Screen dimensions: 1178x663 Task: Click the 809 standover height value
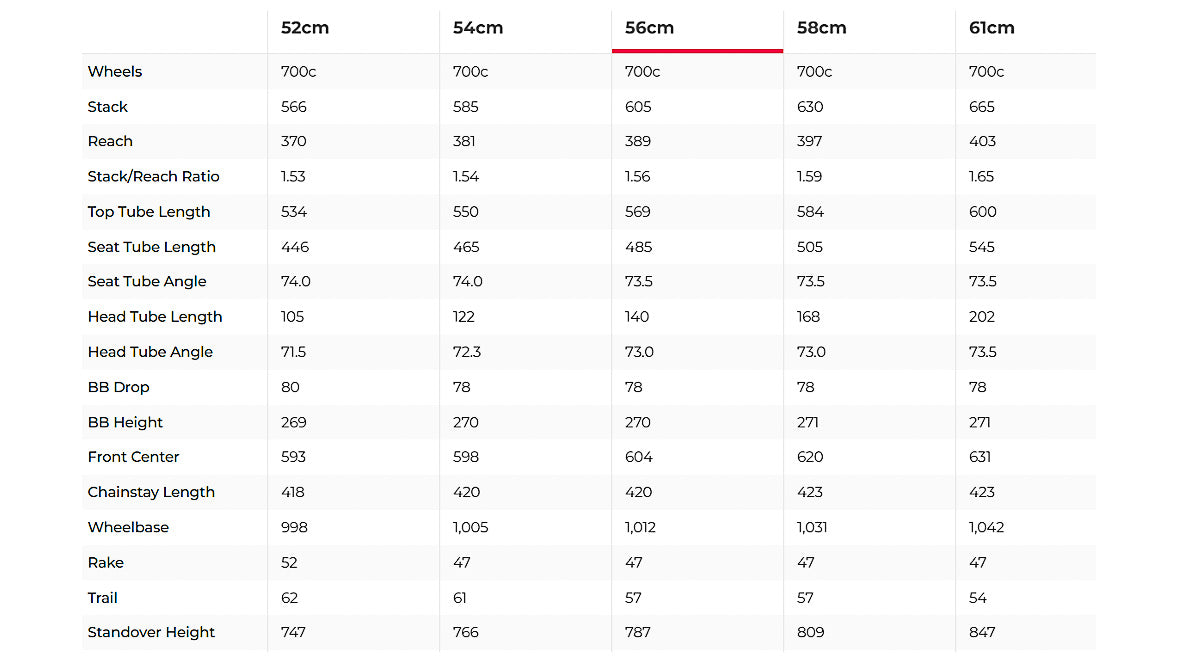pos(810,632)
